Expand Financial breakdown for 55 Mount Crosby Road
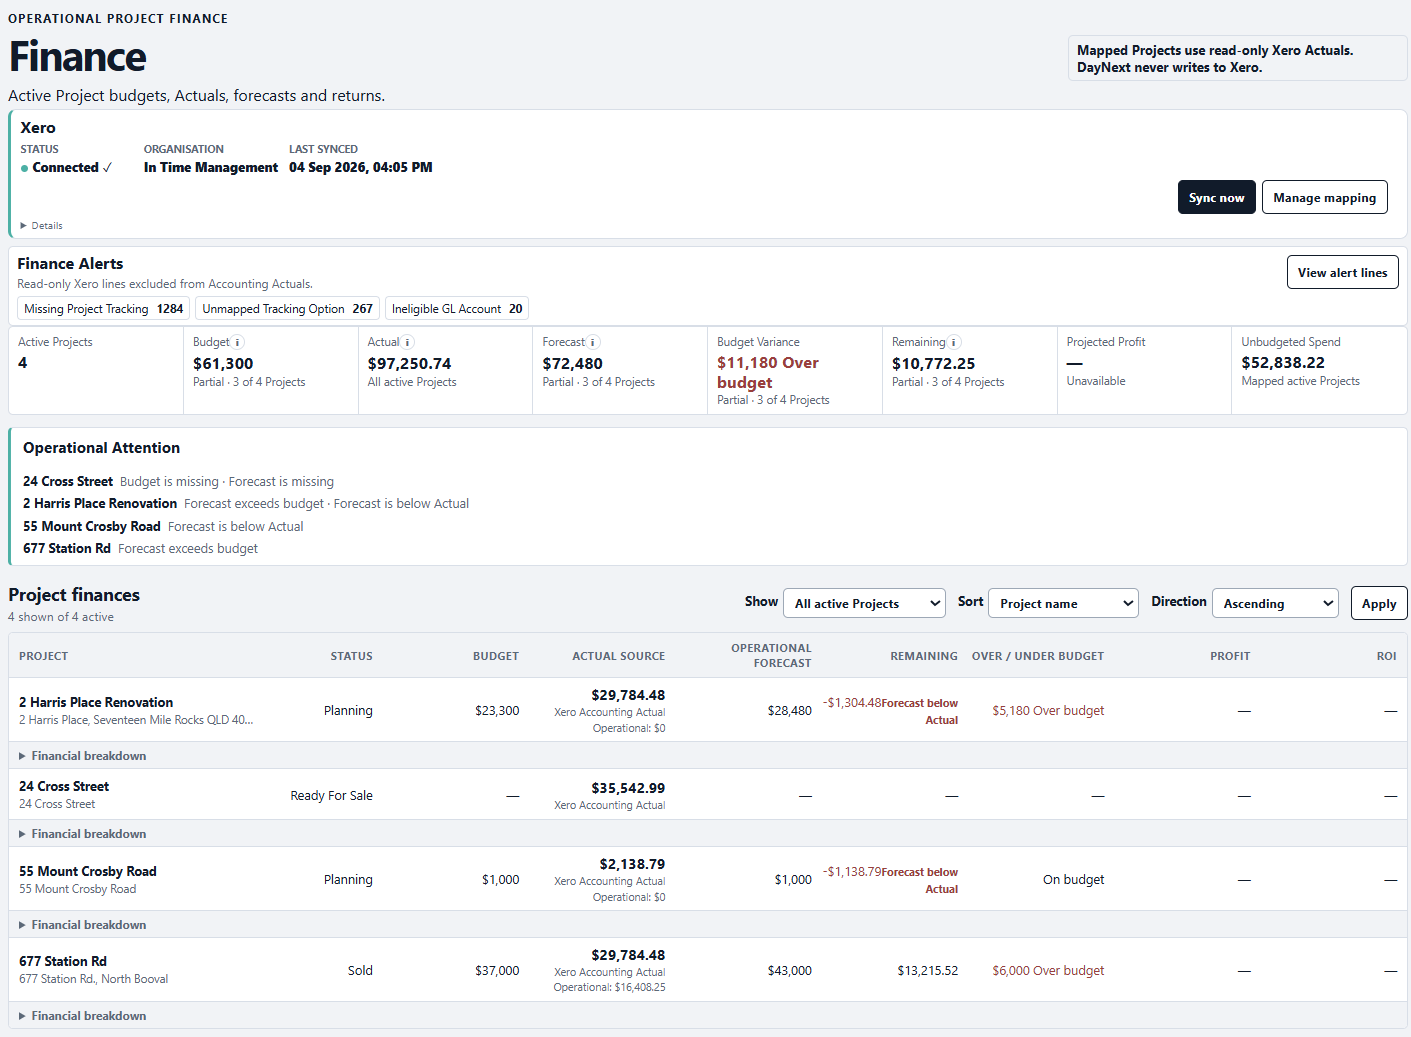The width and height of the screenshot is (1411, 1037). coord(83,925)
